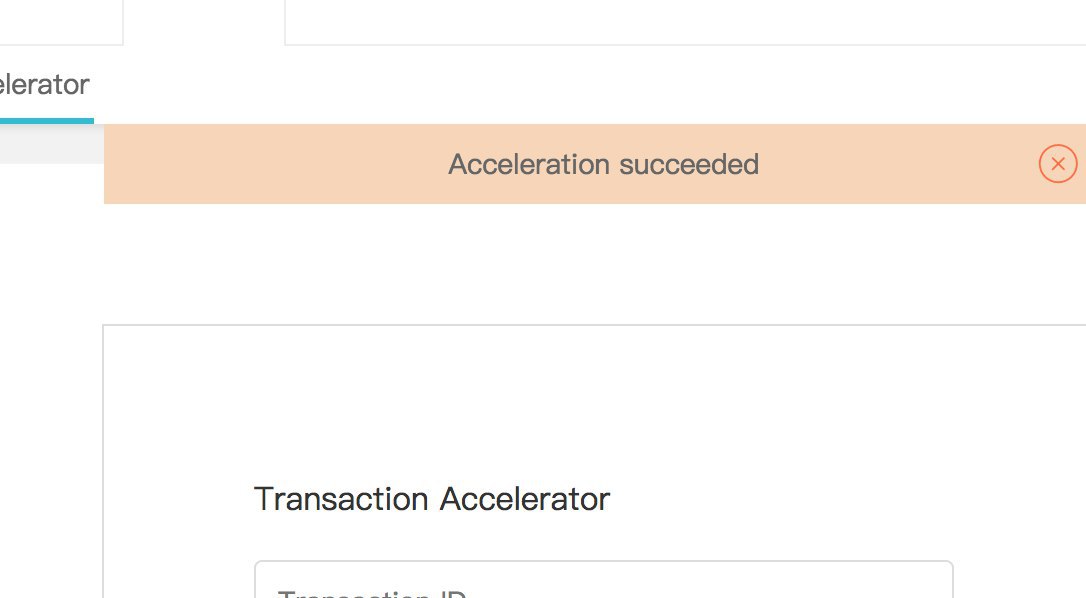This screenshot has height=598, width=1086.
Task: Click the Transaction ID placeholder label
Action: tap(371, 593)
